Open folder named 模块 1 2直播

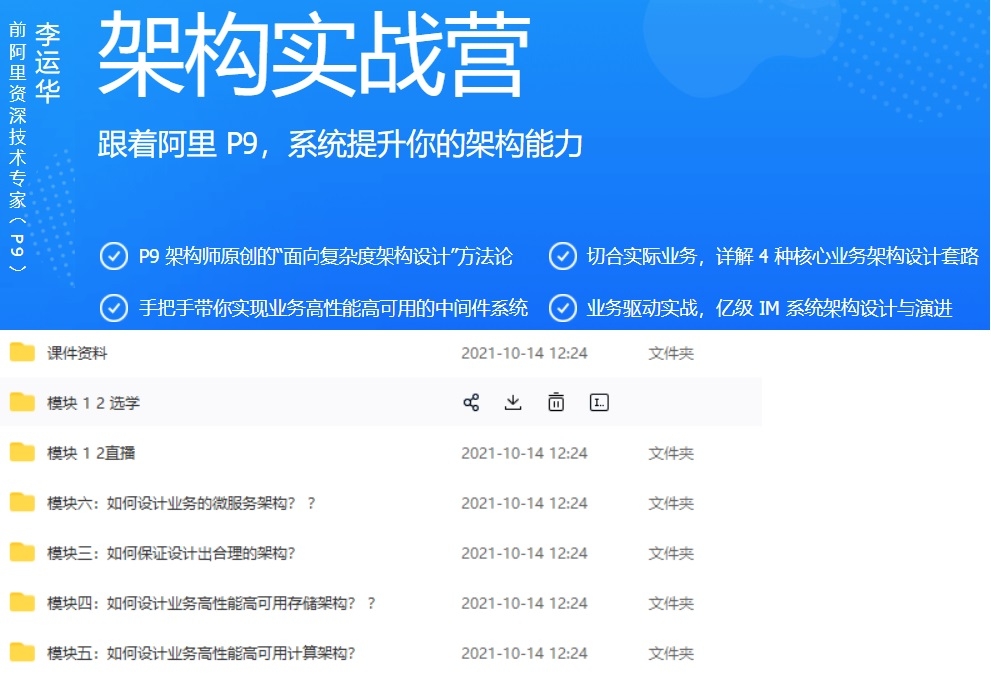pos(91,453)
